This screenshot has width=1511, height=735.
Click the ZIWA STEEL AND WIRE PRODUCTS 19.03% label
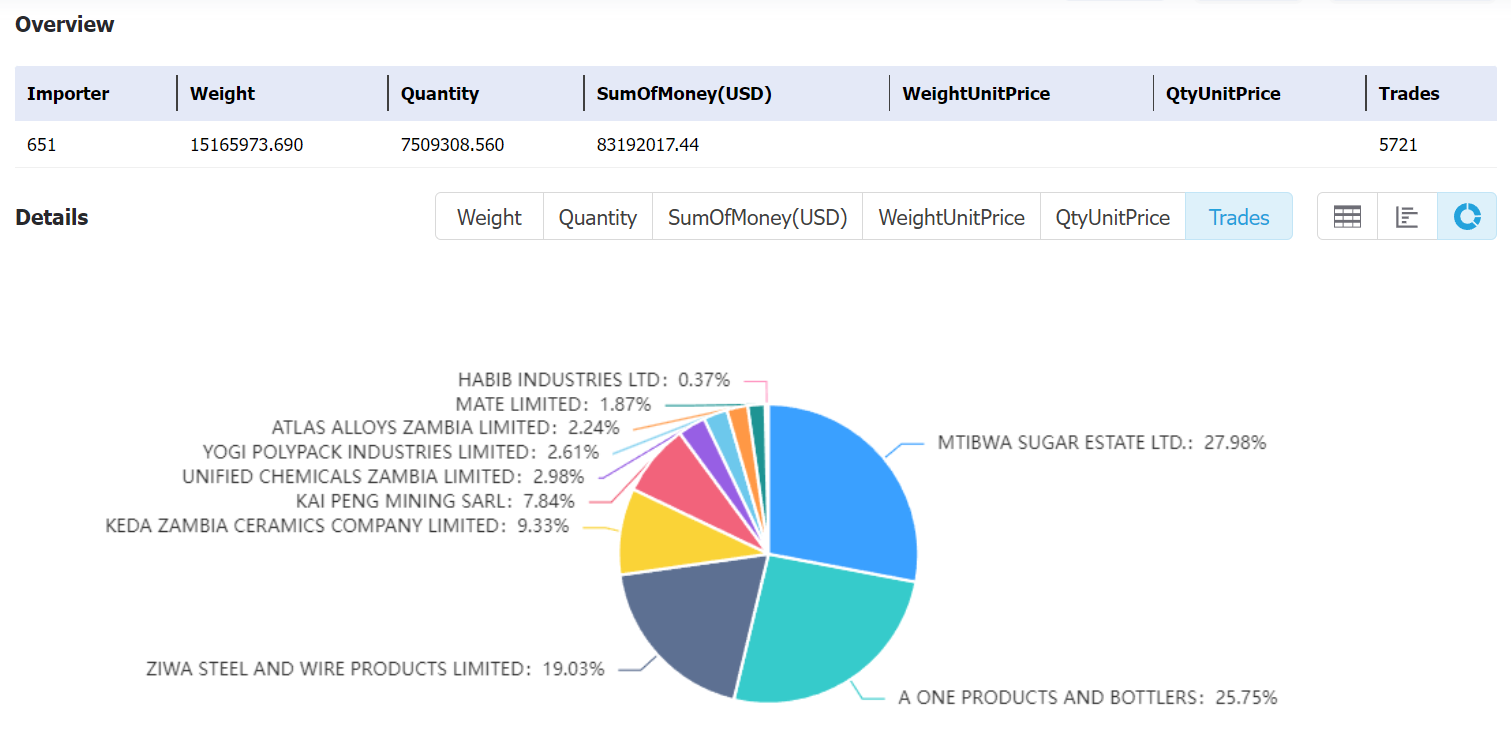click(x=375, y=669)
